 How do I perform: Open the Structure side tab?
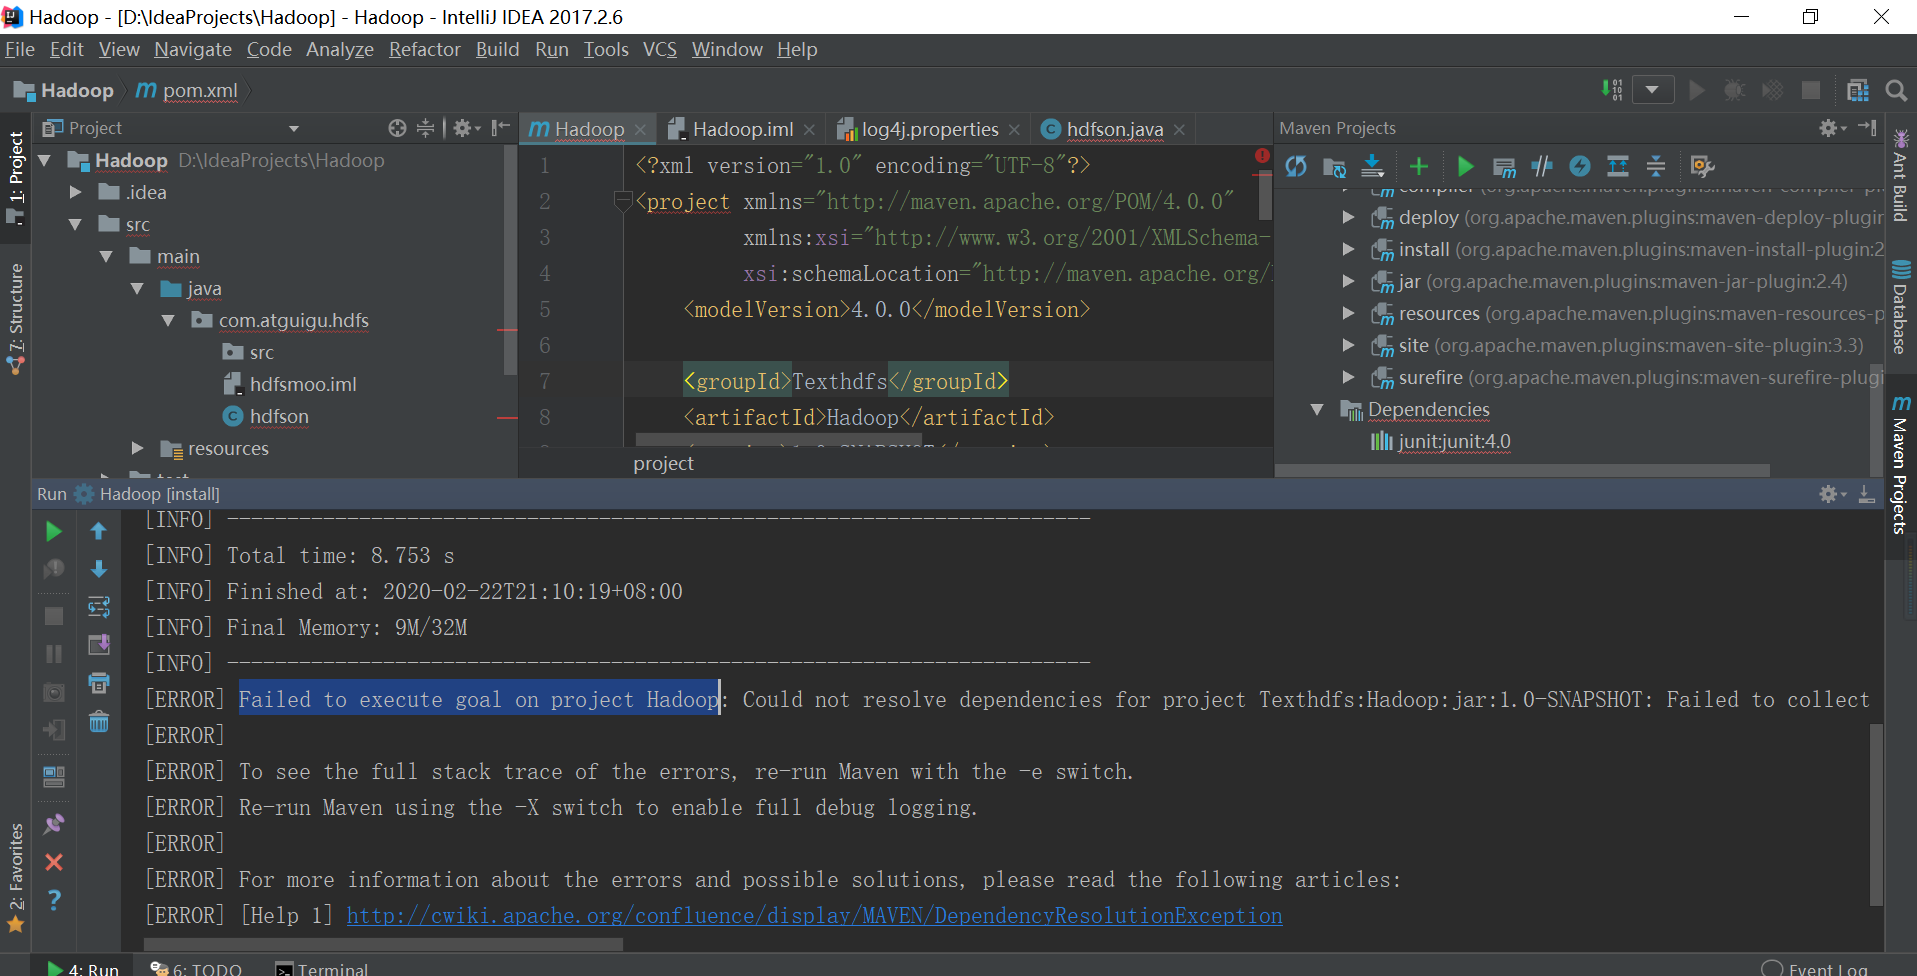tap(16, 318)
